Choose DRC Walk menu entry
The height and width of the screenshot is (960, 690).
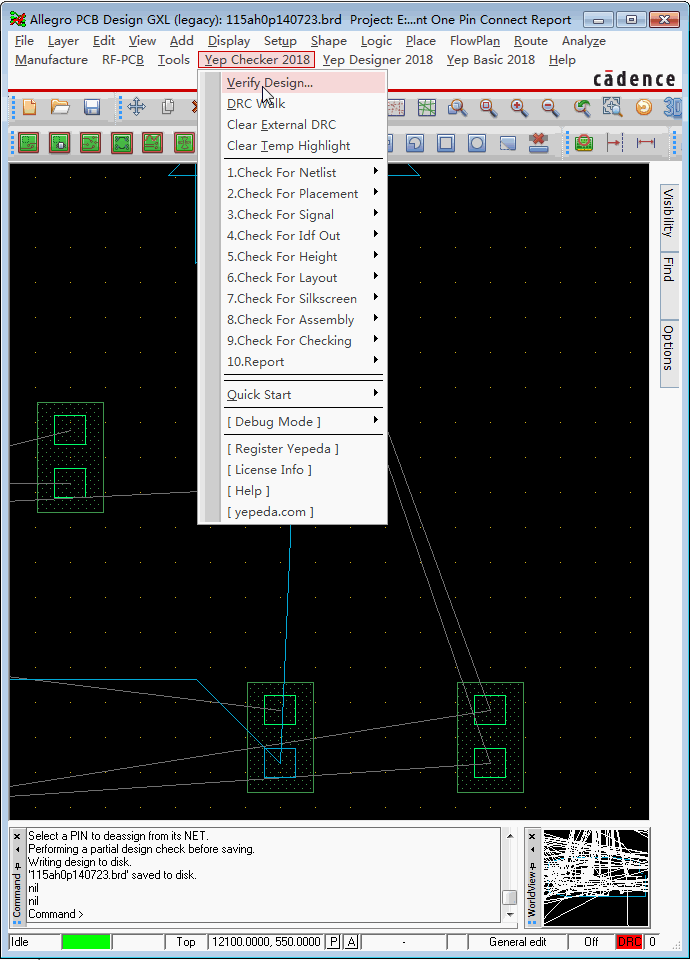(x=303, y=103)
